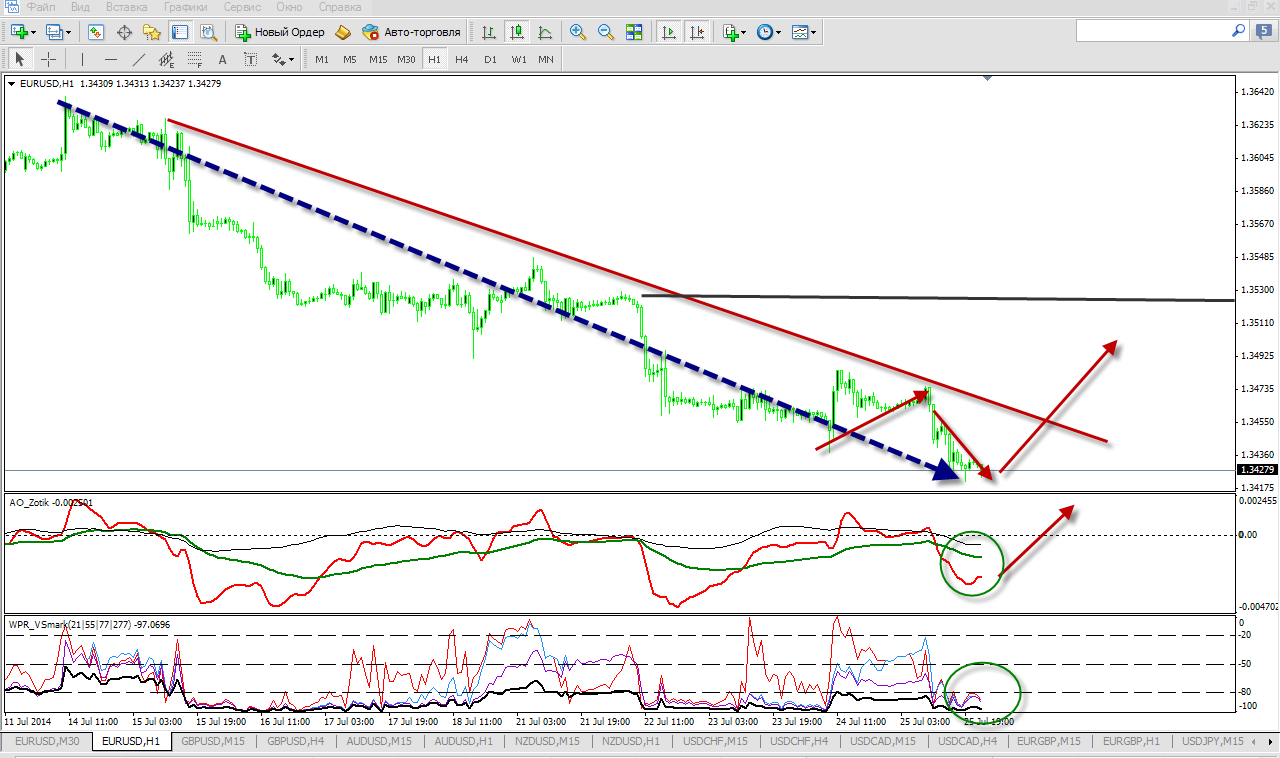Image resolution: width=1280 pixels, height=758 pixels.
Task: Click the Zoom In magnifier icon
Action: tap(577, 32)
